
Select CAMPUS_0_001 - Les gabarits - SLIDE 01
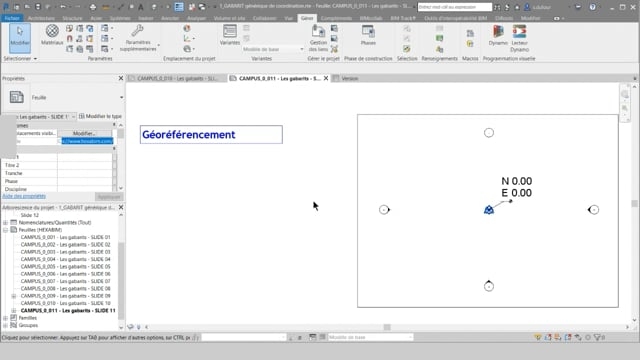[65, 237]
